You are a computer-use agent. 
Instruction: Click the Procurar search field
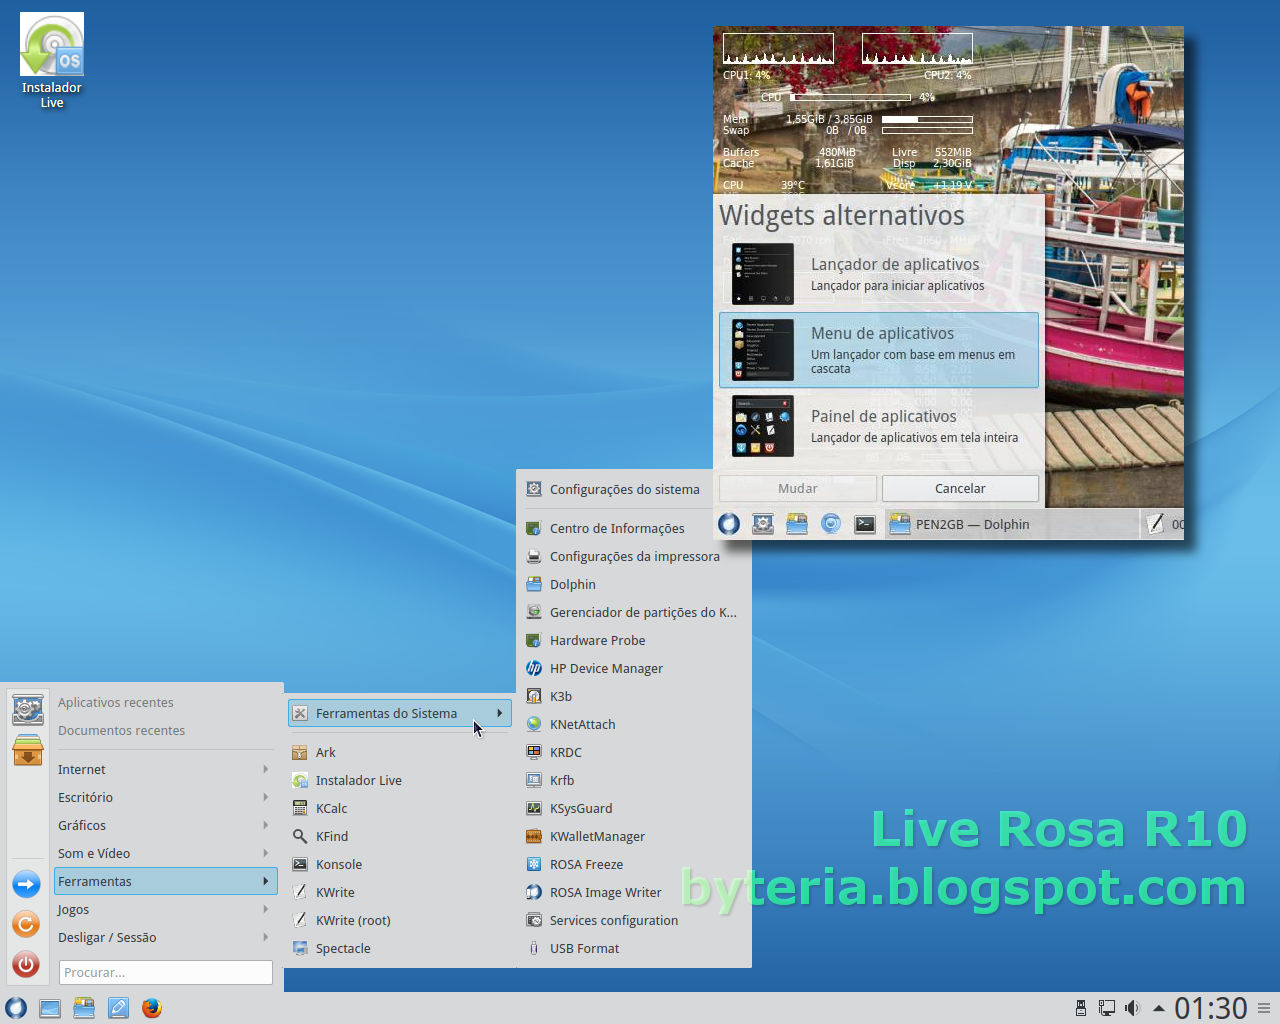(x=165, y=972)
